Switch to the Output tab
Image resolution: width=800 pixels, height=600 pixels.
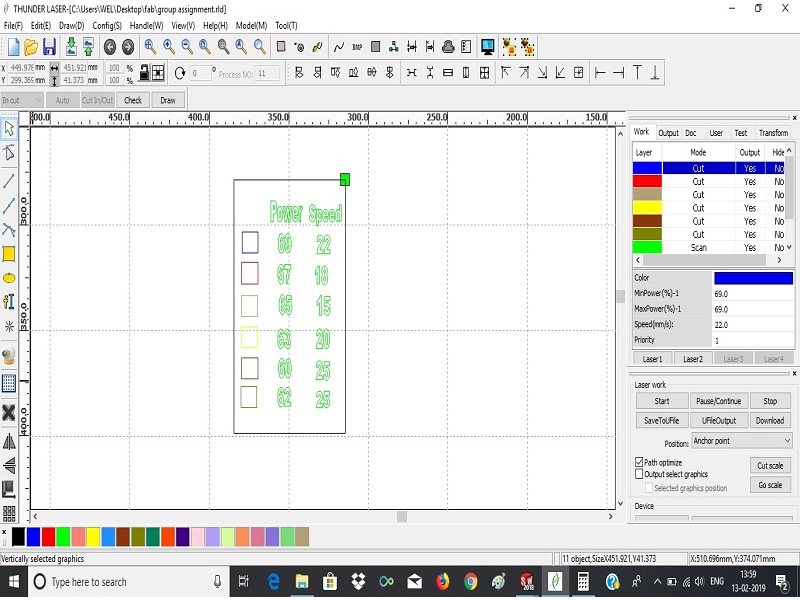coord(668,133)
